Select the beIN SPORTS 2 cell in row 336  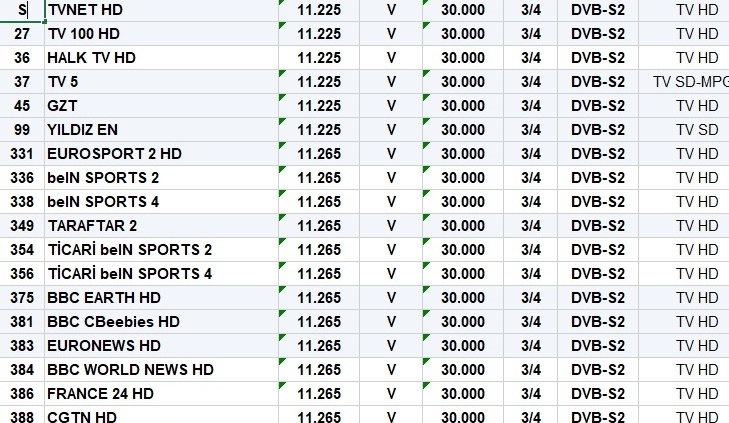click(x=162, y=178)
